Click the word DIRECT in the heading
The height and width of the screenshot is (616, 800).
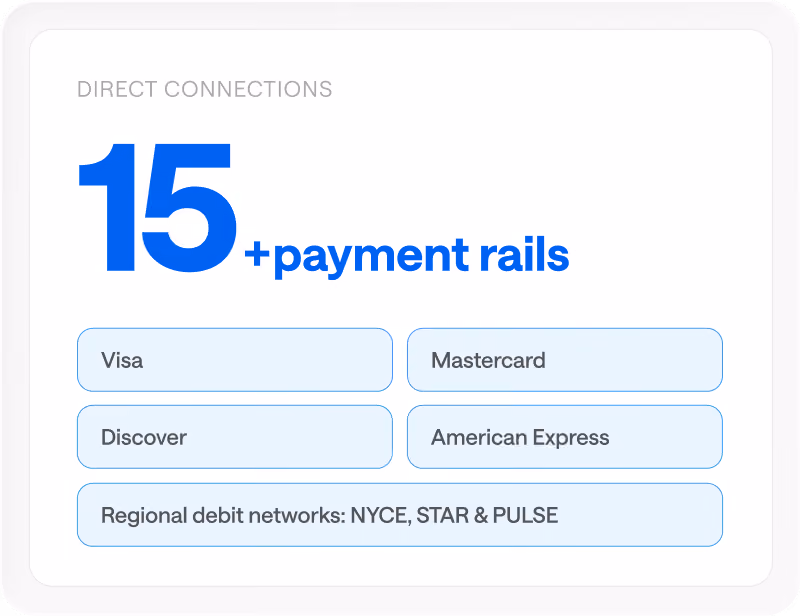[117, 89]
